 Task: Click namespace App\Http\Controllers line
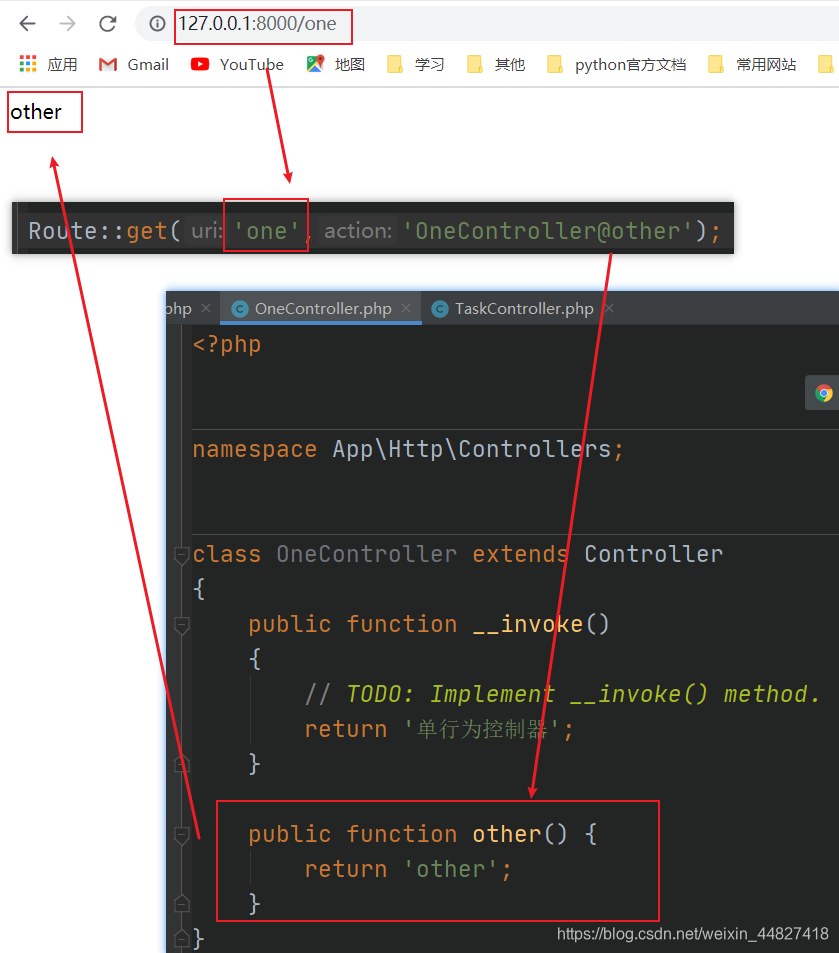click(x=408, y=449)
